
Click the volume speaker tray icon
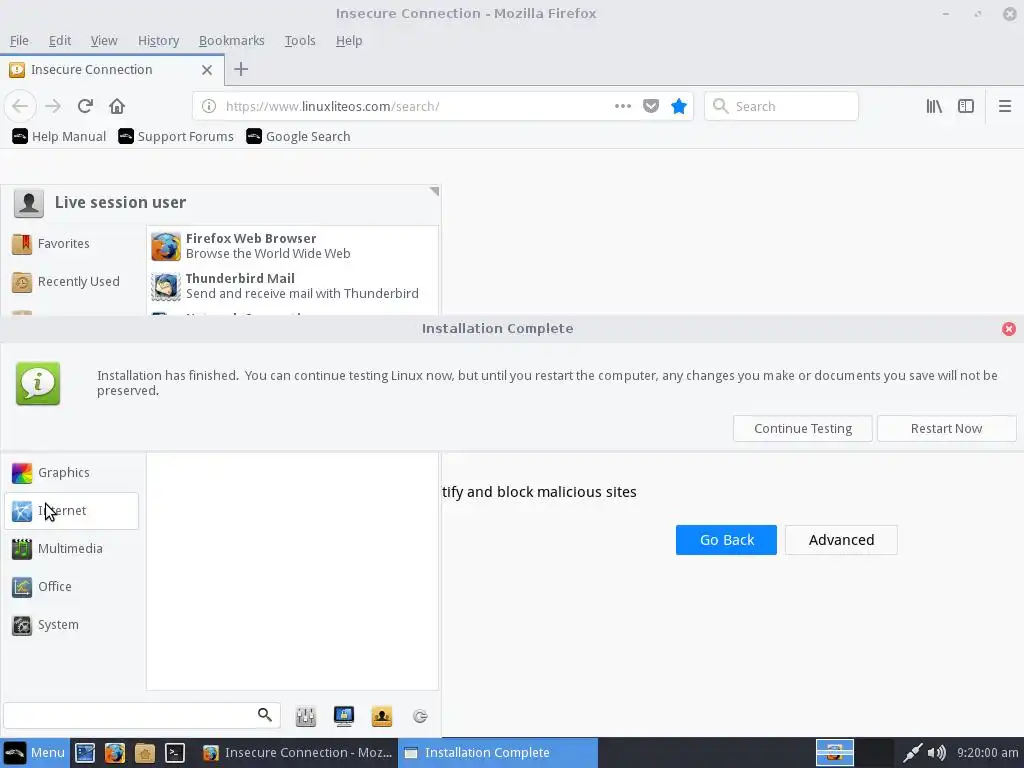[936, 753]
